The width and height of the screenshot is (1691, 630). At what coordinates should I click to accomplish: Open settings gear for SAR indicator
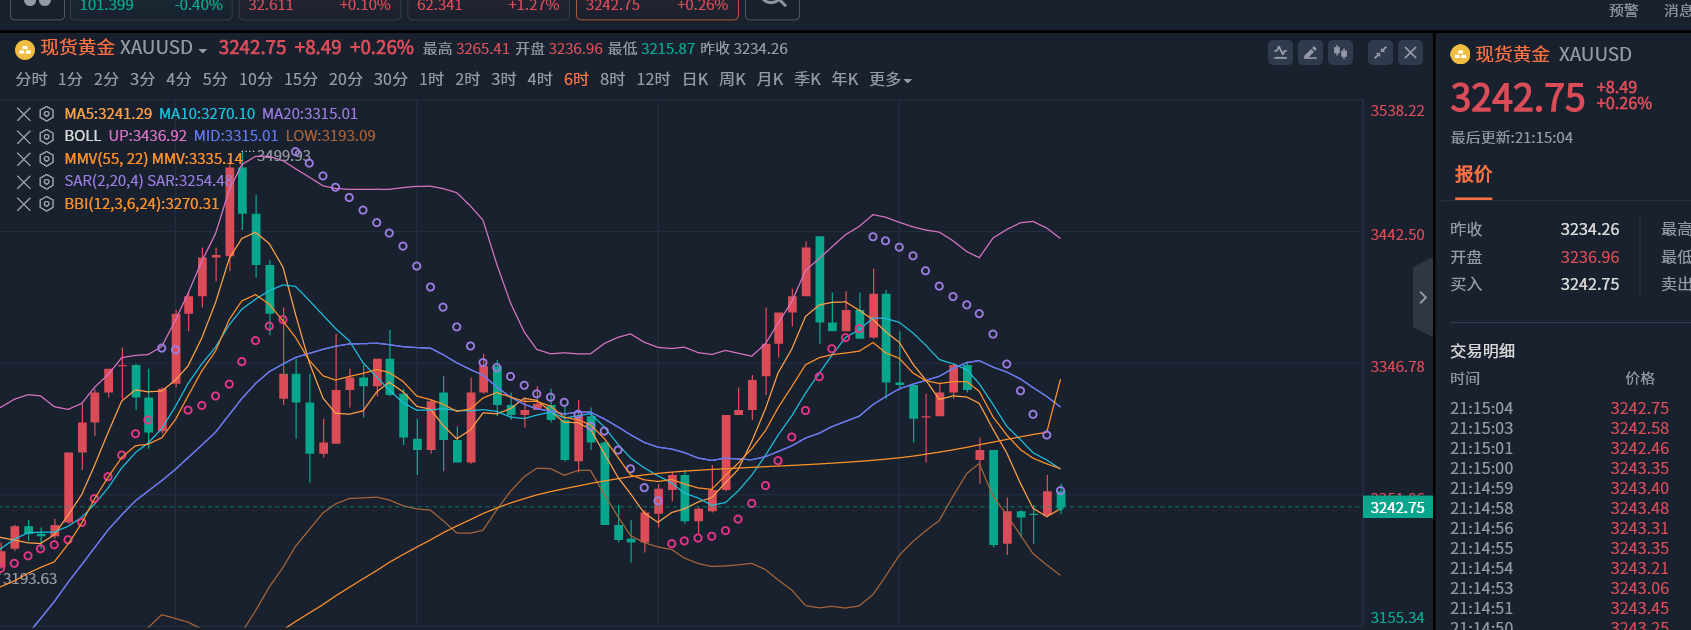(x=46, y=181)
